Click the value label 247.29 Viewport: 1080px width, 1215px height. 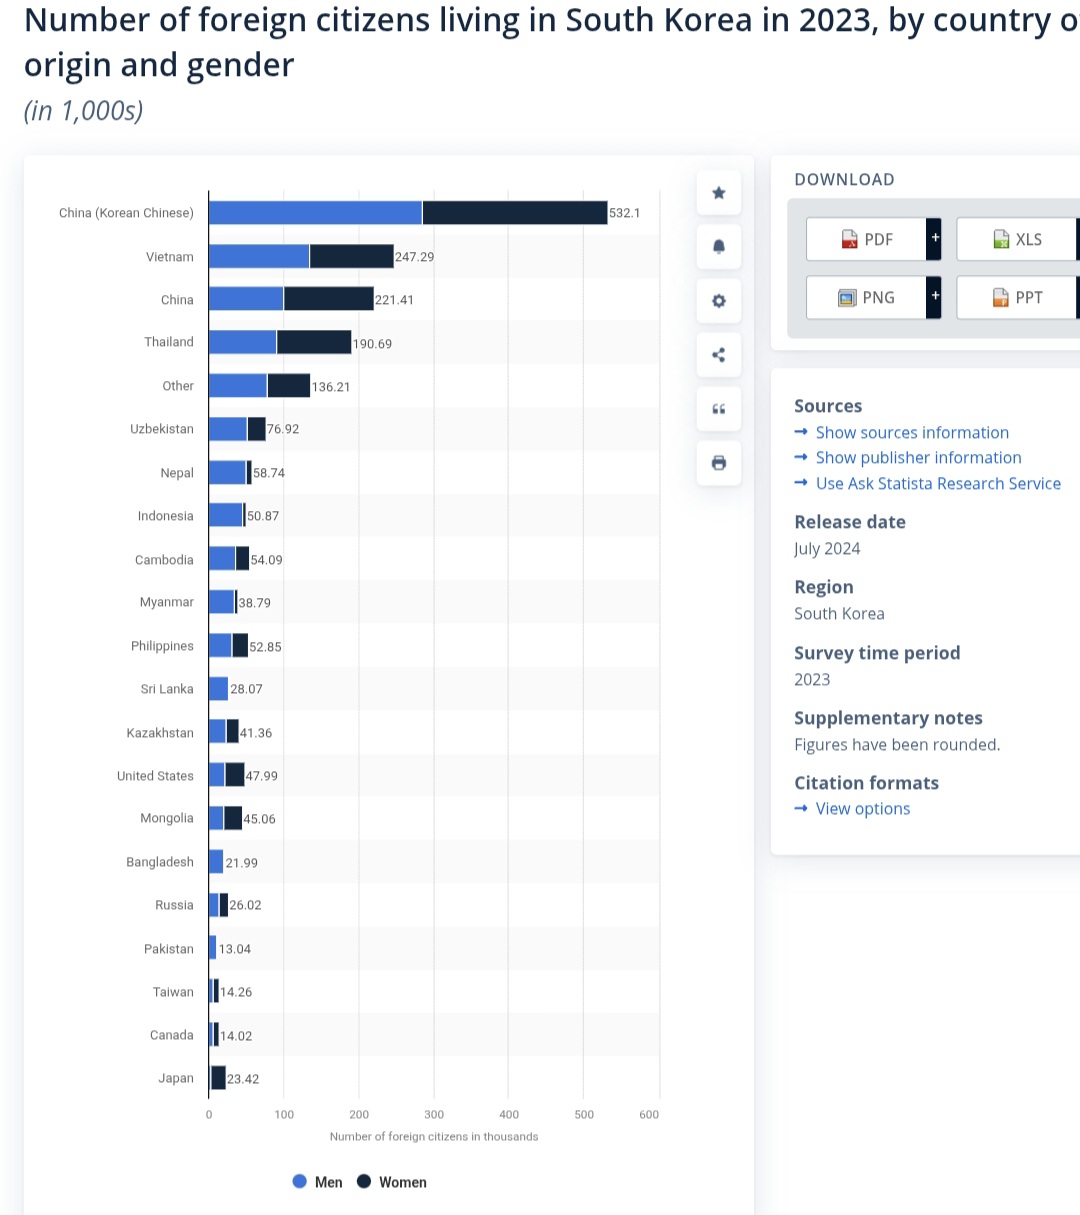(414, 257)
